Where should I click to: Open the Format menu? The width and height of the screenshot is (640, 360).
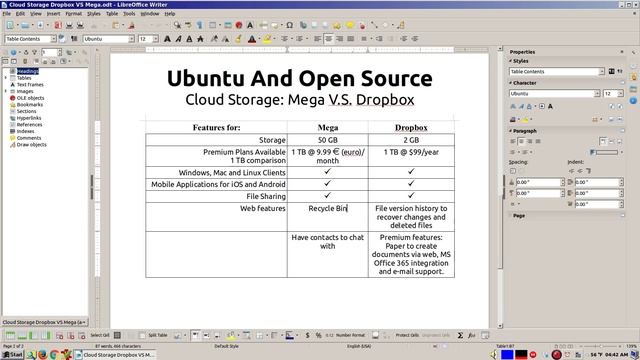click(x=73, y=13)
